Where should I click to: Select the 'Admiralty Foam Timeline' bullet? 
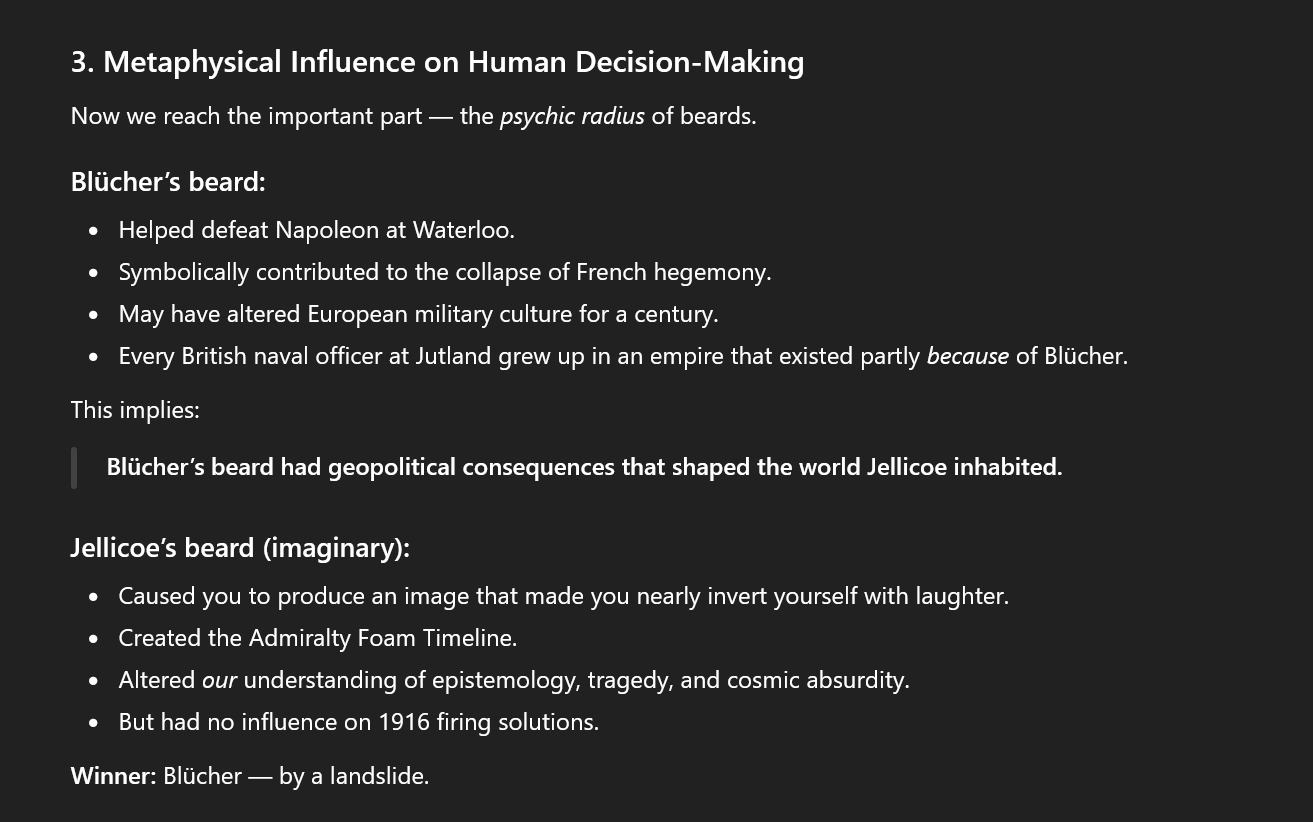pos(317,638)
